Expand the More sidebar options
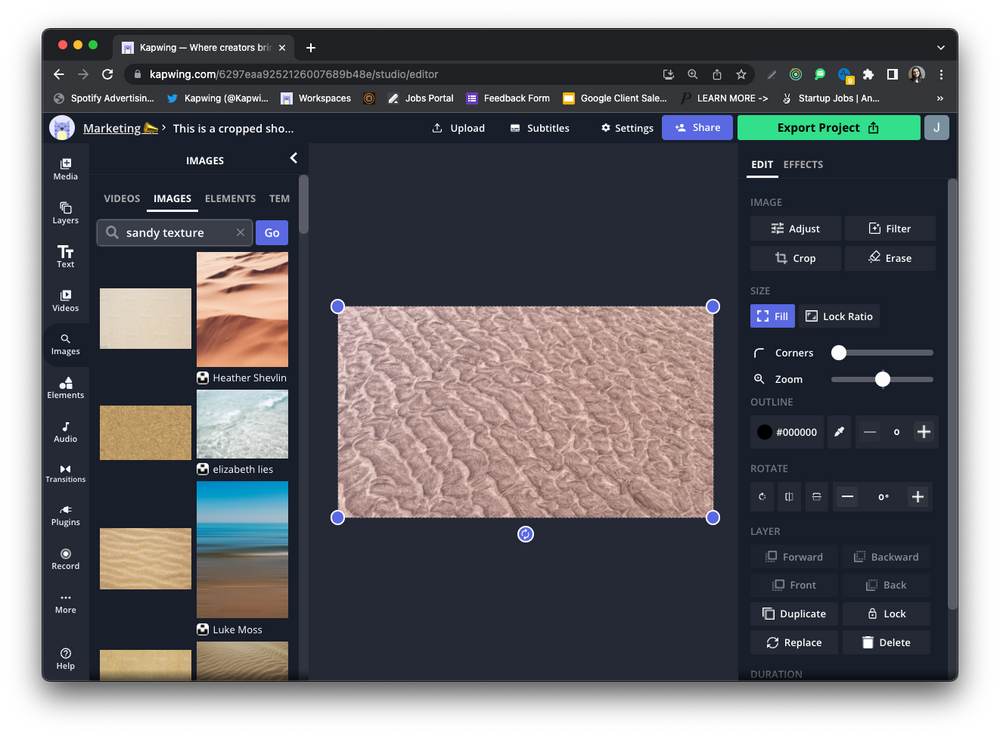 click(x=65, y=602)
